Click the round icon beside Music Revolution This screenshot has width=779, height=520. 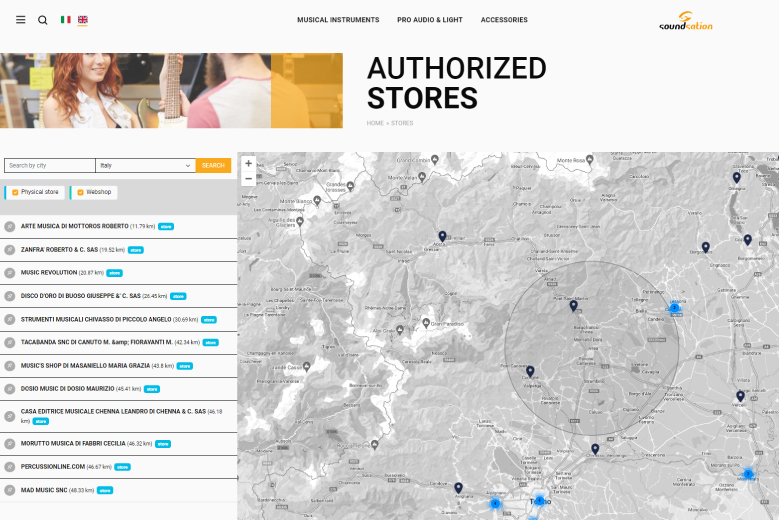(10, 273)
